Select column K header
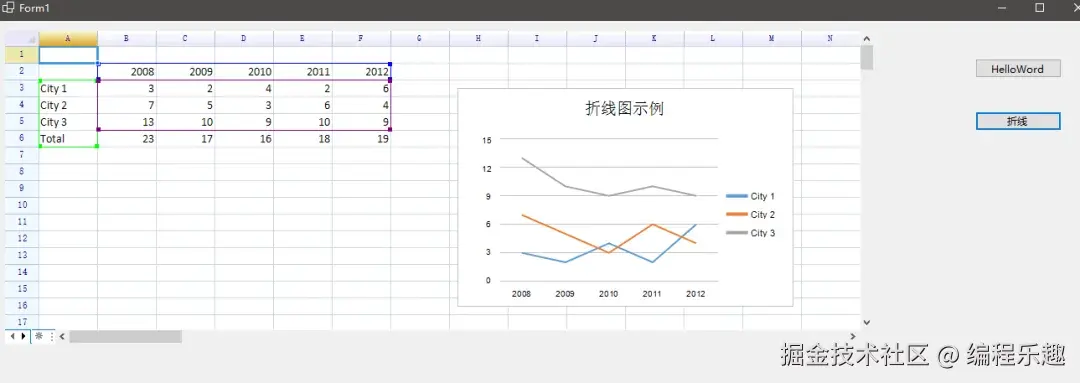Screen dimensions: 1080x383 click(x=654, y=39)
